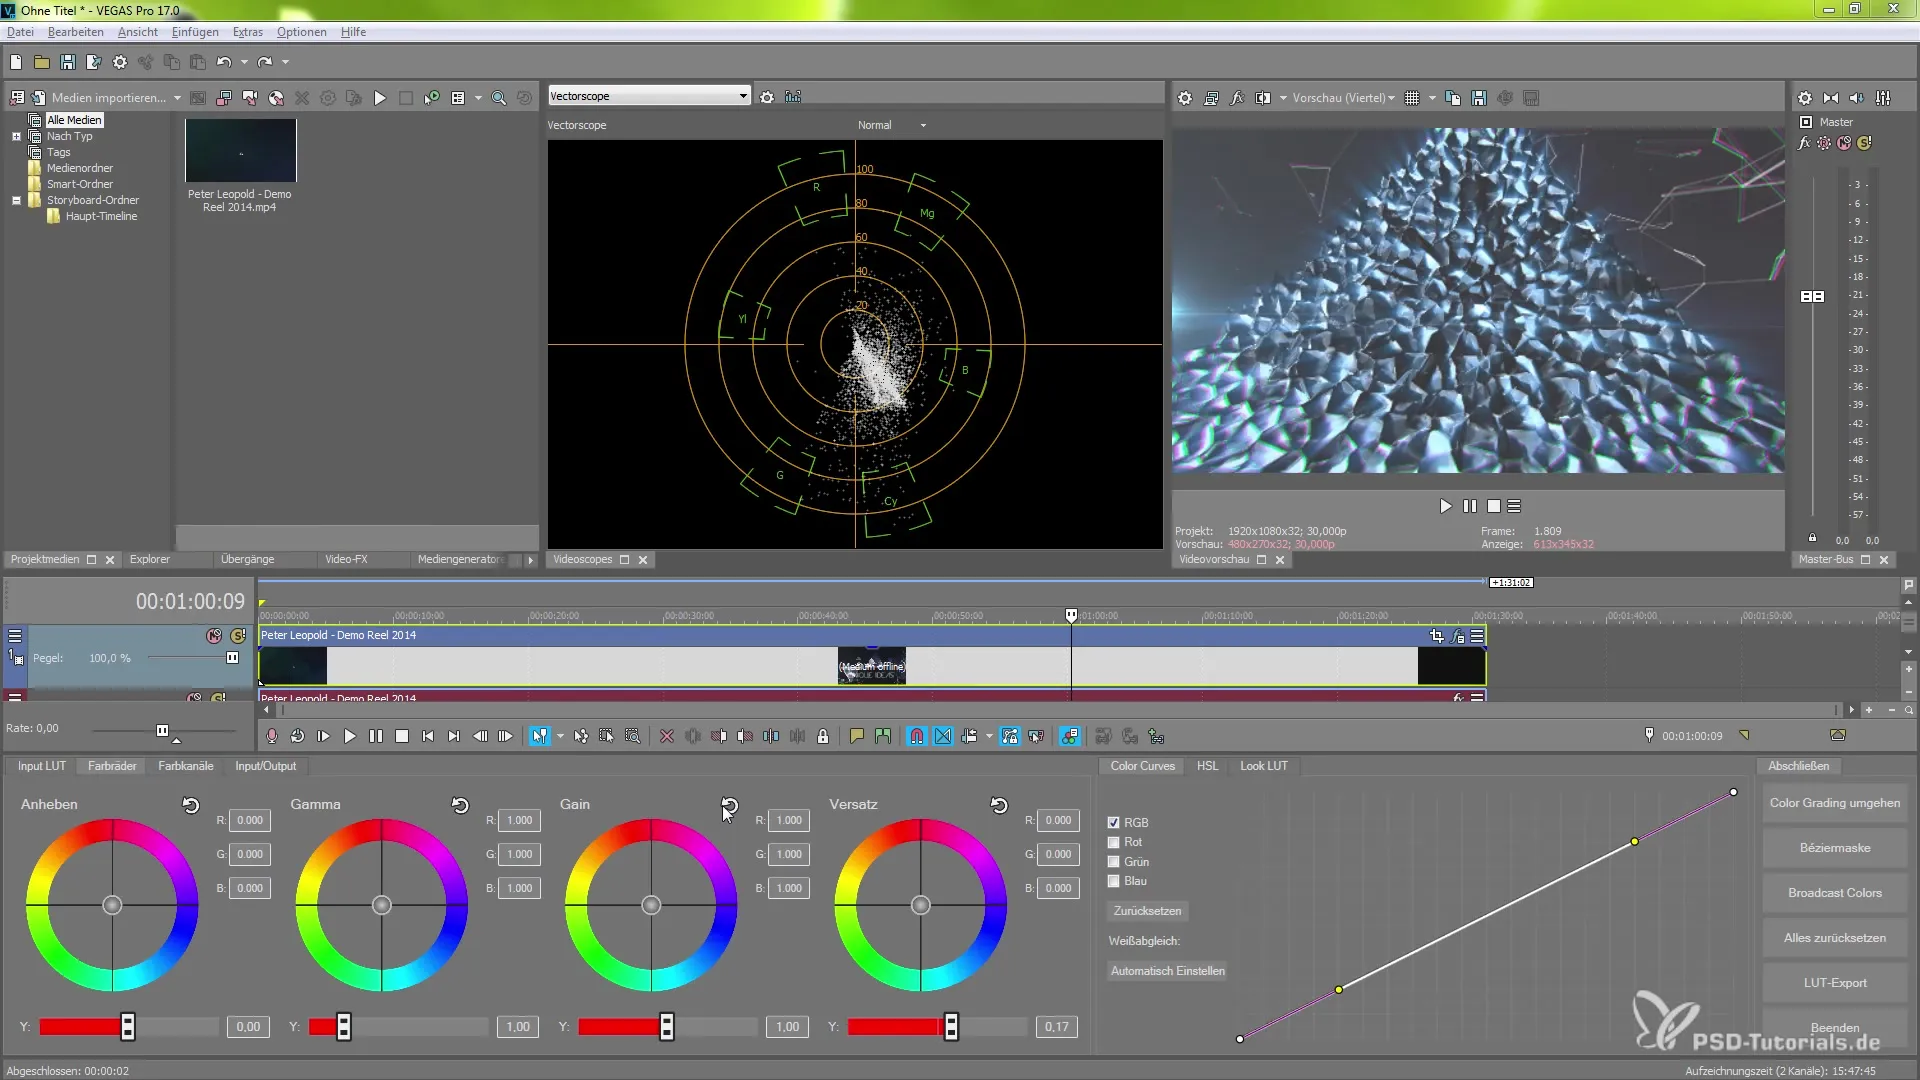This screenshot has width=1920, height=1080.
Task: Toggle the mute button on the video track header
Action: point(214,636)
